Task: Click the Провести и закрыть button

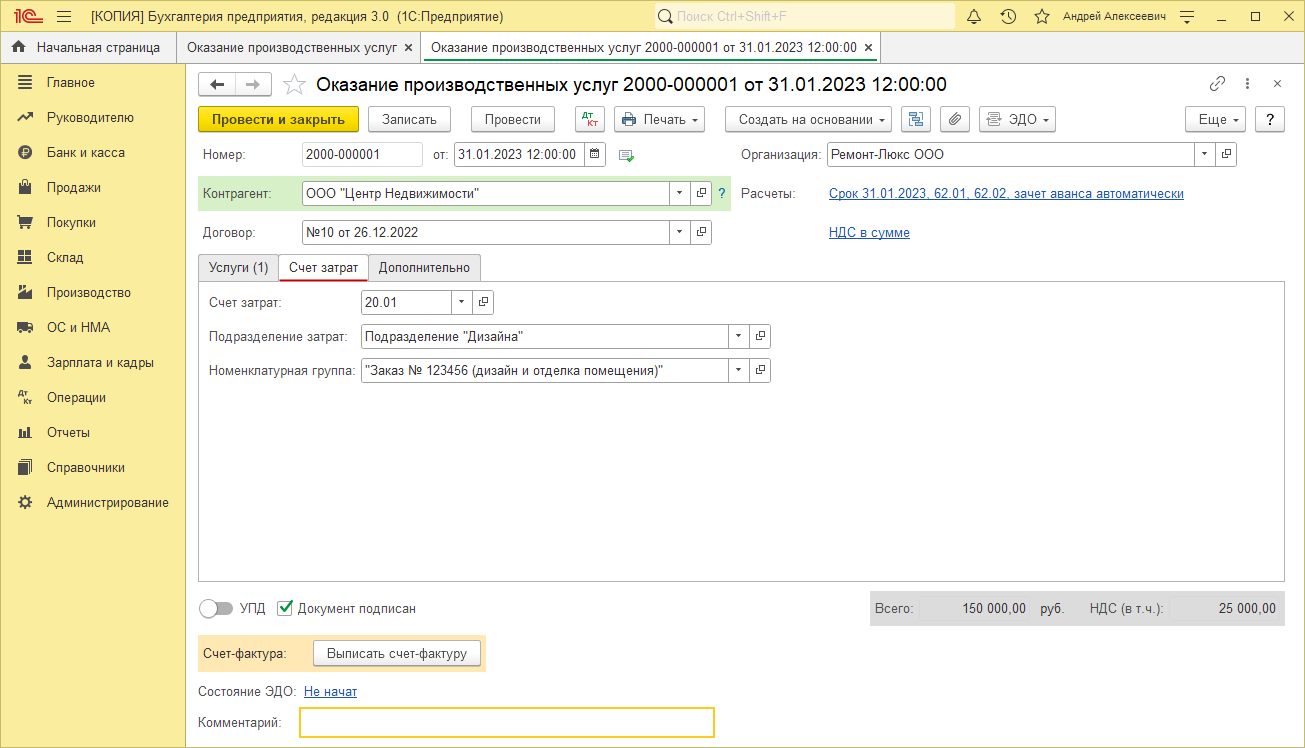Action: tap(278, 119)
